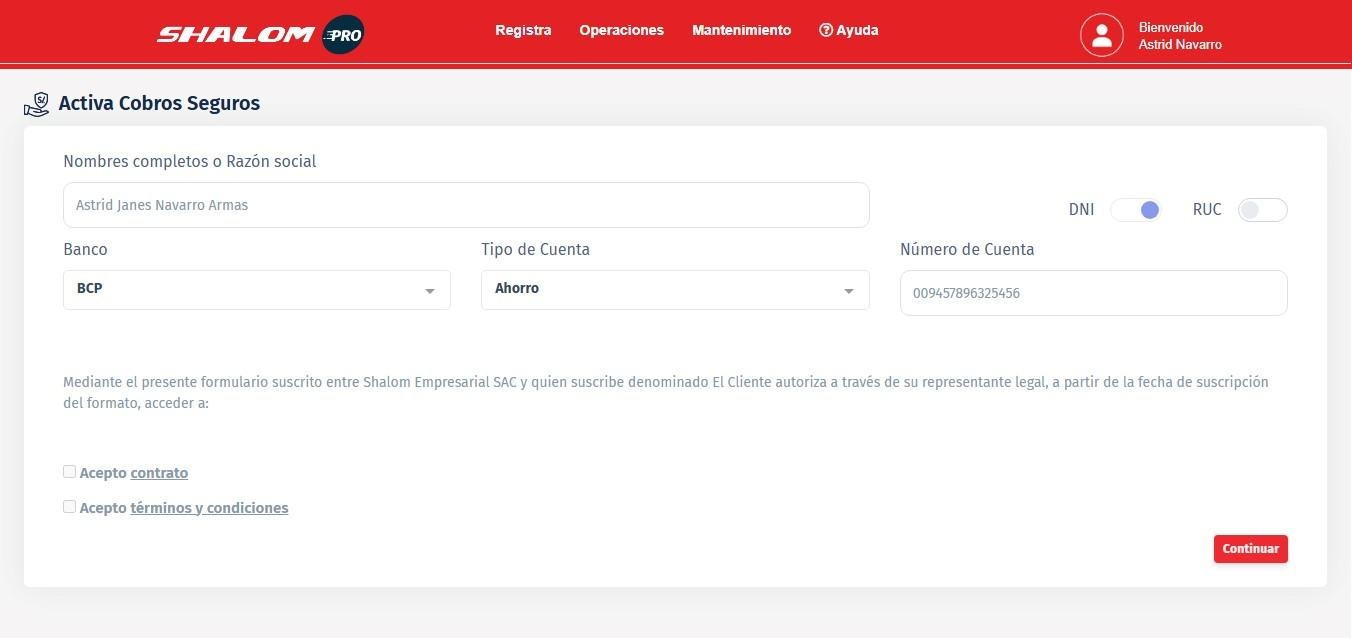
Task: Click the Shalom Pro logo
Action: pos(259,35)
